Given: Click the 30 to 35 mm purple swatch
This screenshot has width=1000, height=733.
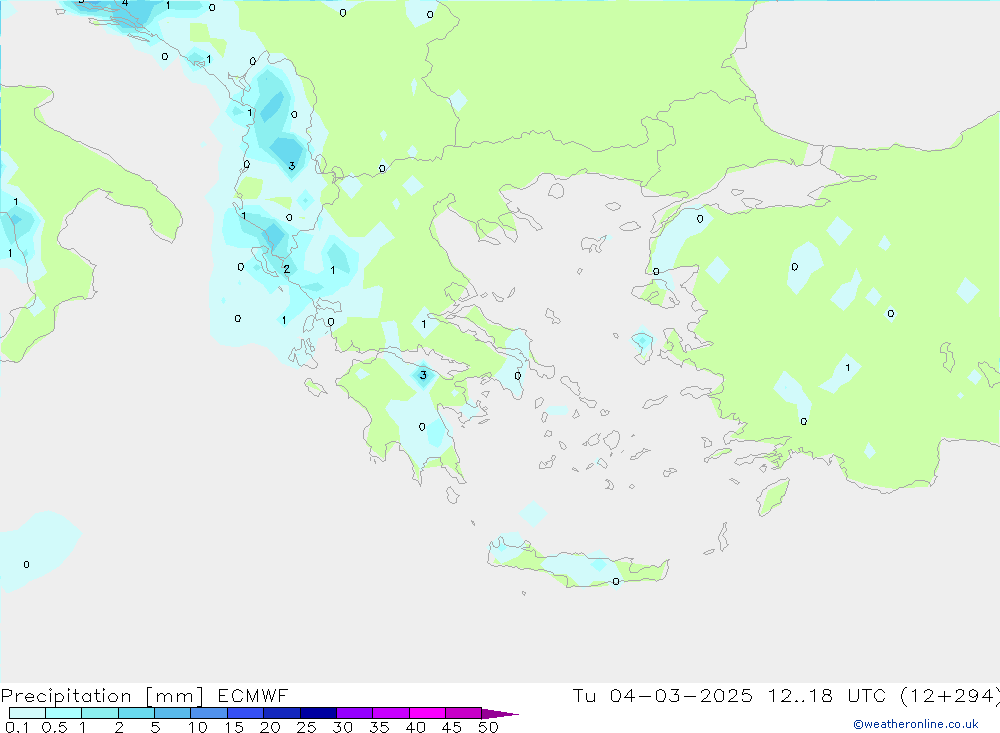Looking at the screenshot, I should pyautogui.click(x=354, y=713).
